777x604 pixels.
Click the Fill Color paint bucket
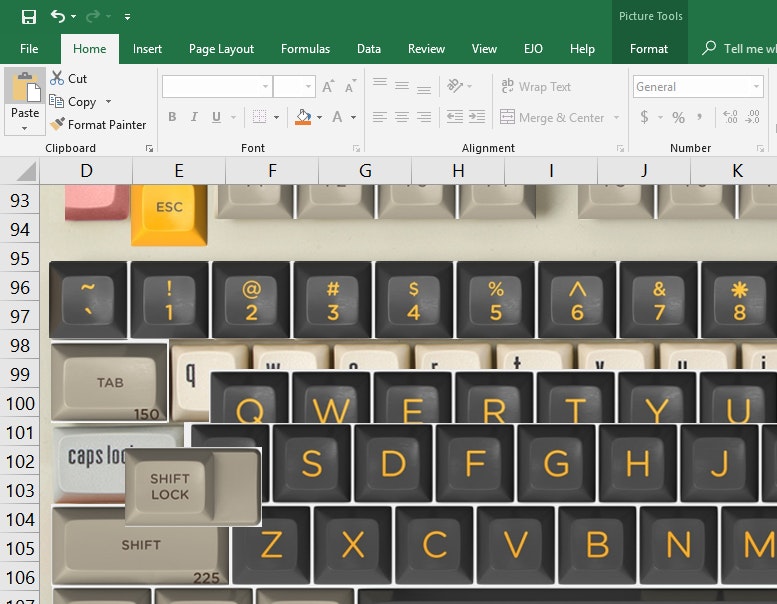[x=303, y=117]
